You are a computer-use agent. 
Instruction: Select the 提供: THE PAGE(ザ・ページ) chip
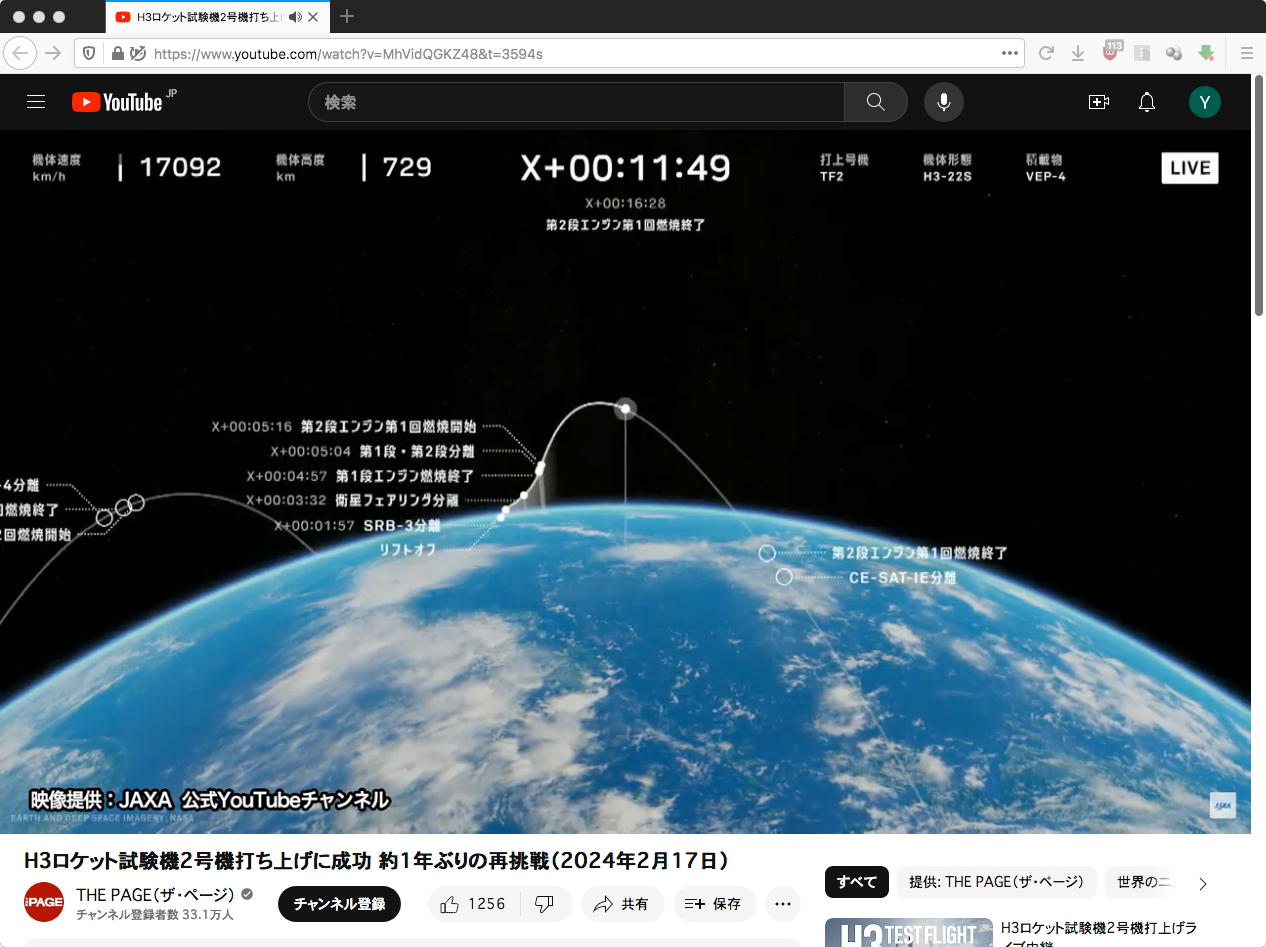(x=997, y=882)
